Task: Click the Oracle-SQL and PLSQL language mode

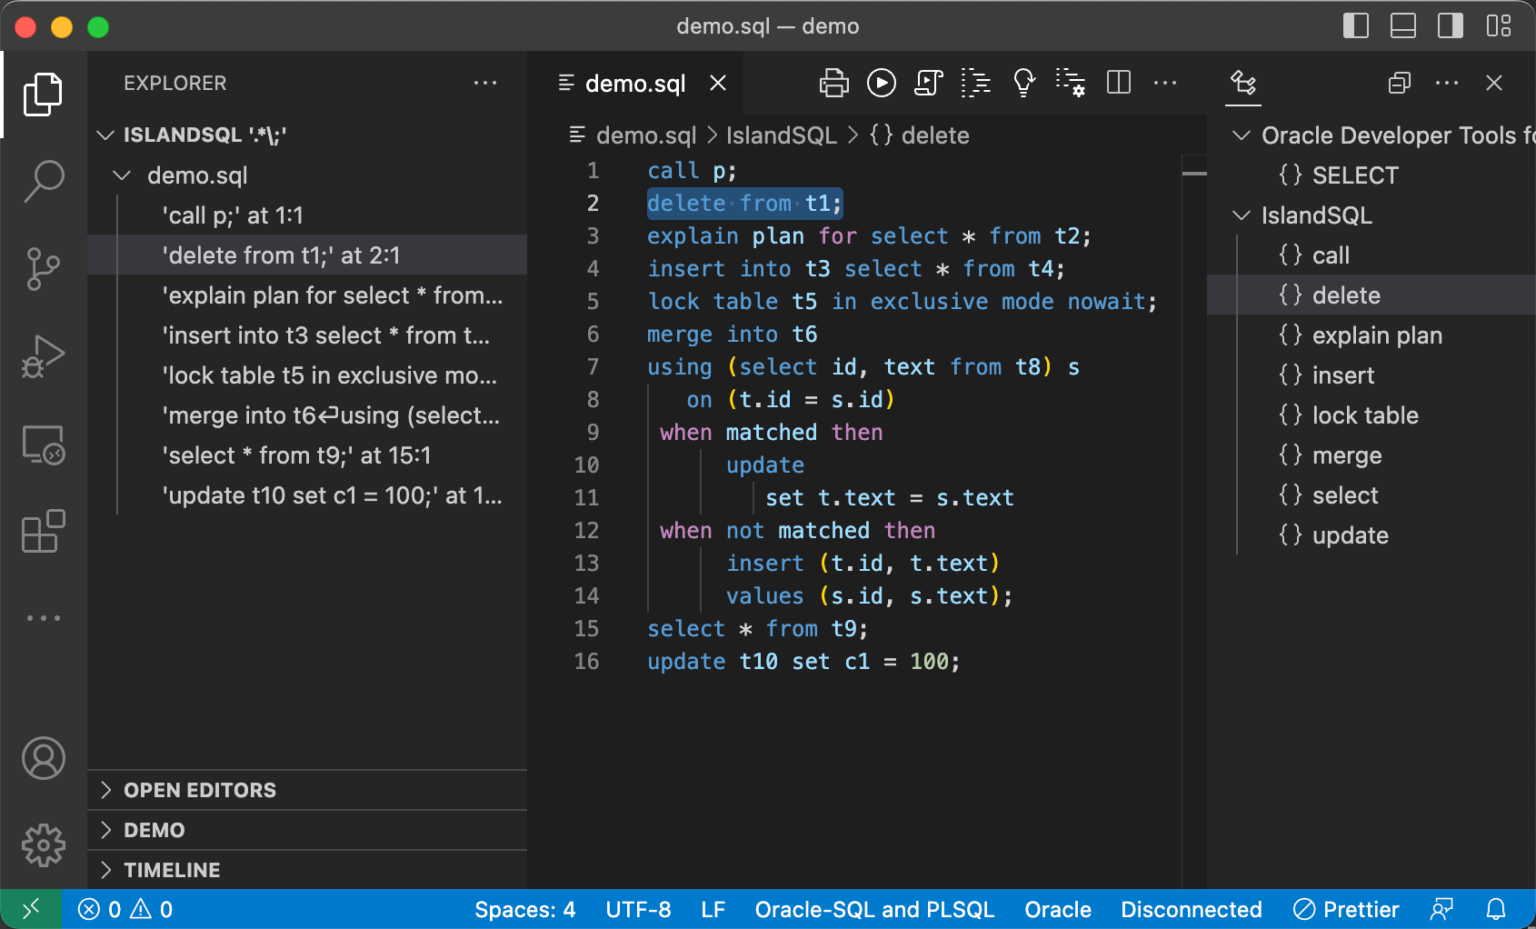Action: click(x=874, y=909)
